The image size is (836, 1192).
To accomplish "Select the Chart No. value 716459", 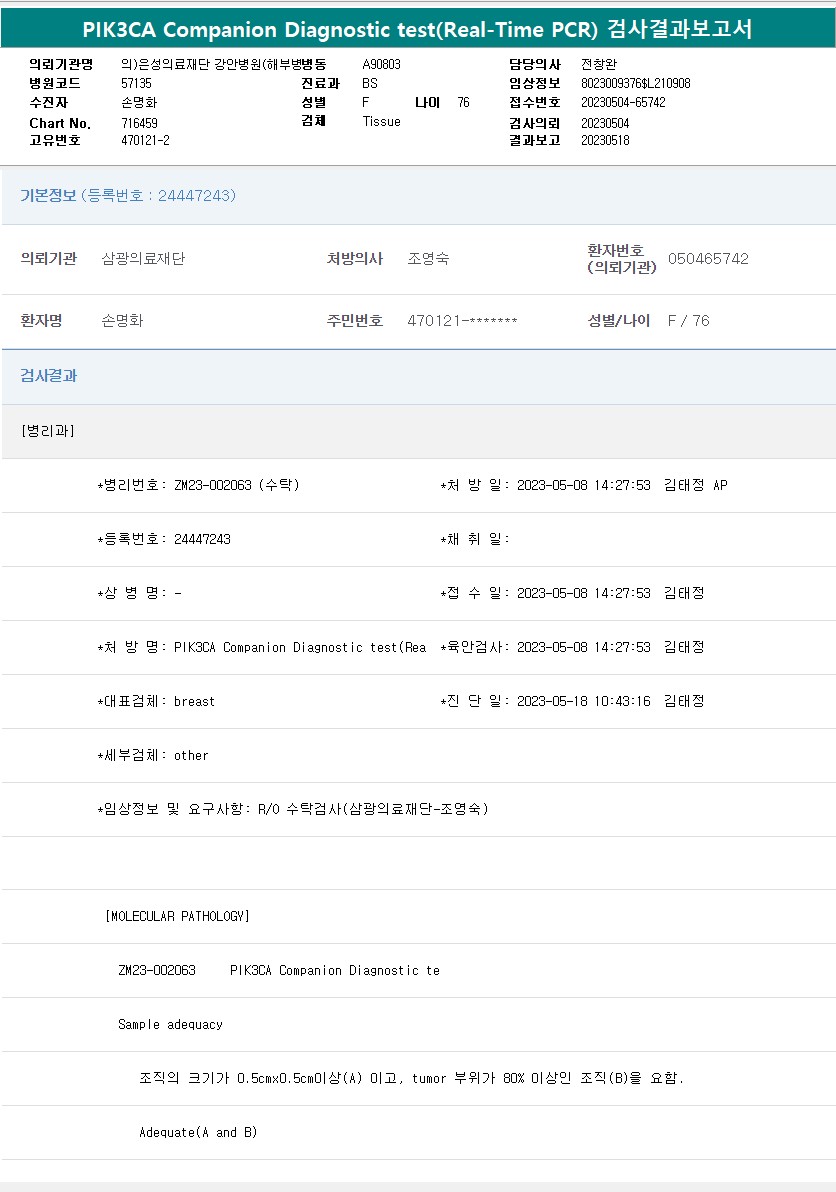I will [x=139, y=123].
